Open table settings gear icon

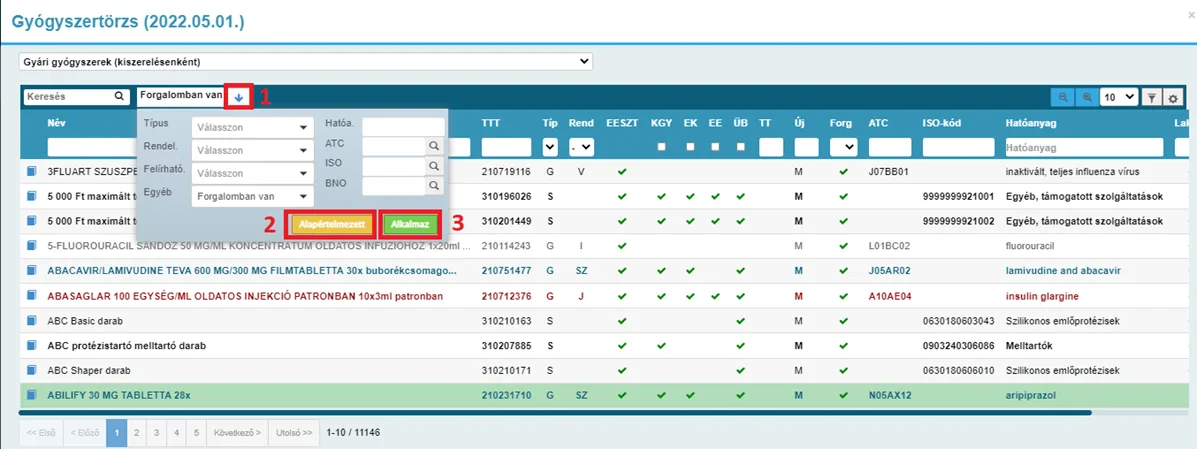(x=1173, y=98)
